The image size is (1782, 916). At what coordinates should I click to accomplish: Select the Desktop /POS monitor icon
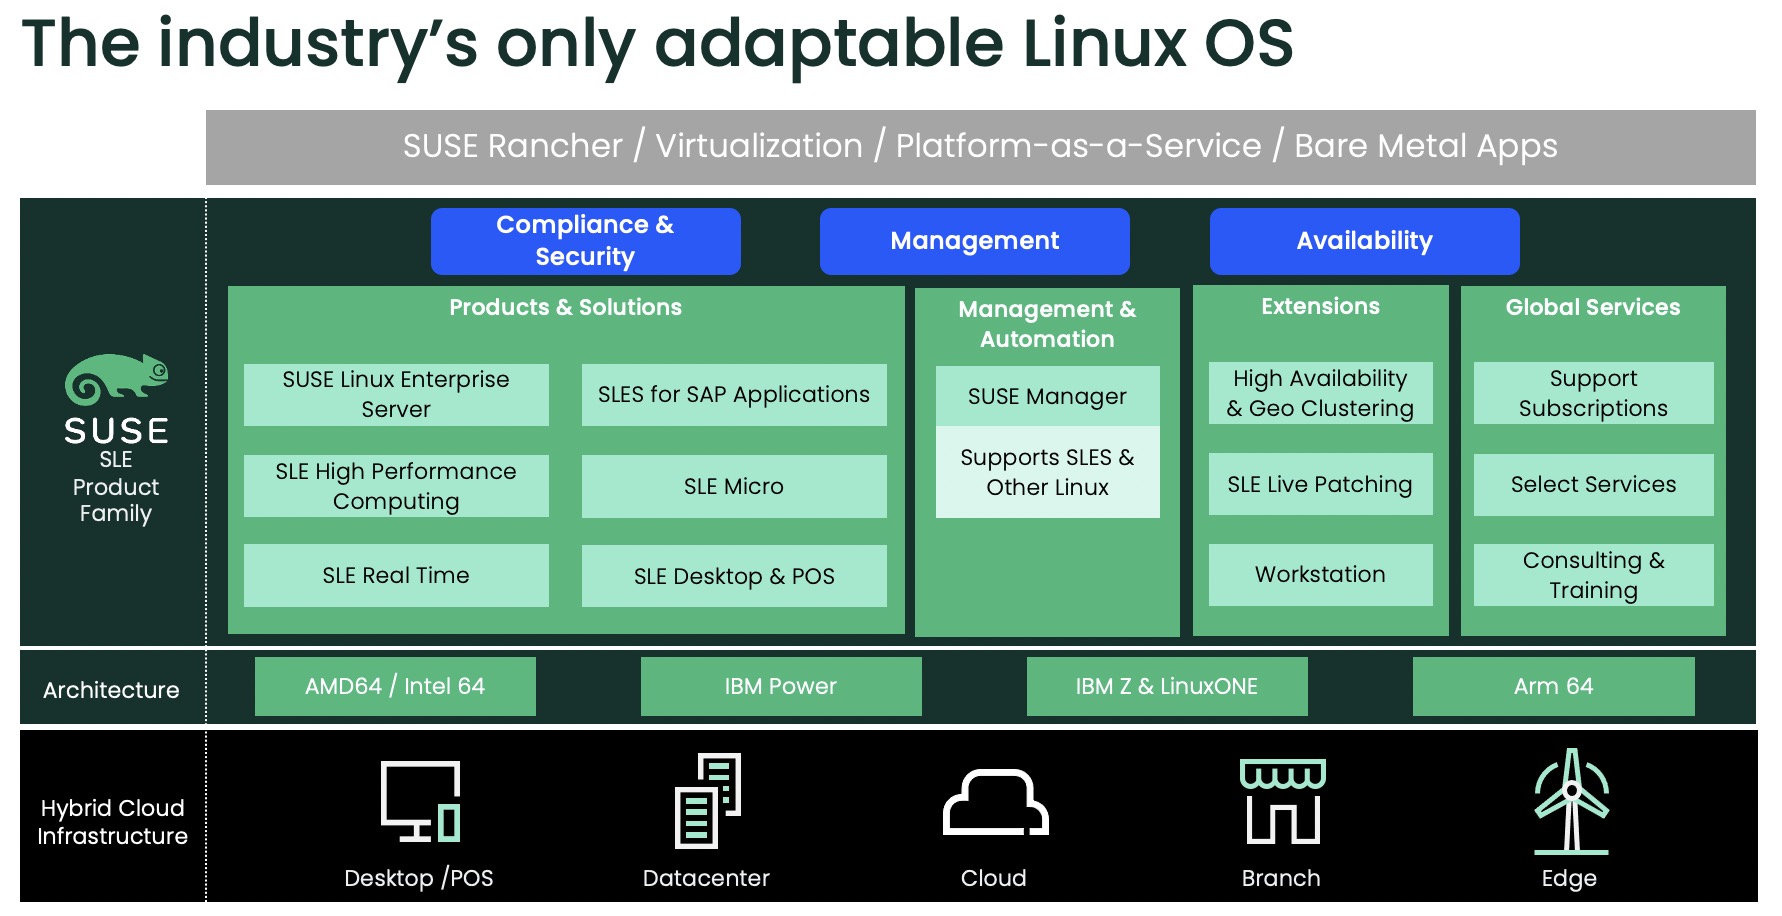tap(420, 800)
